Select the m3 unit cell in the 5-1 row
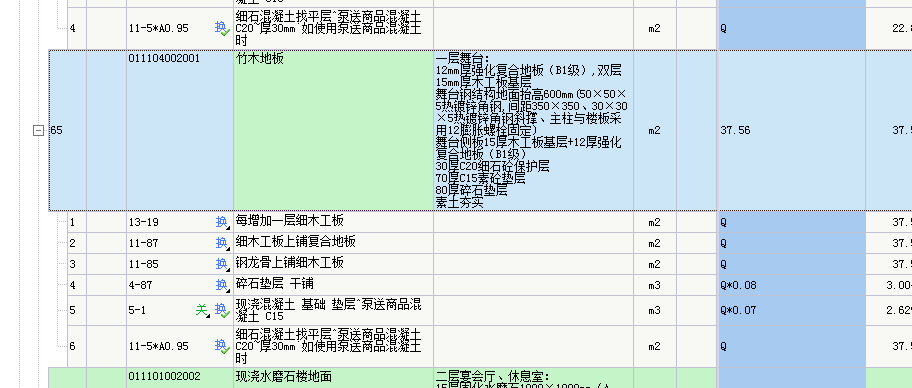The height and width of the screenshot is (388, 912). (655, 311)
